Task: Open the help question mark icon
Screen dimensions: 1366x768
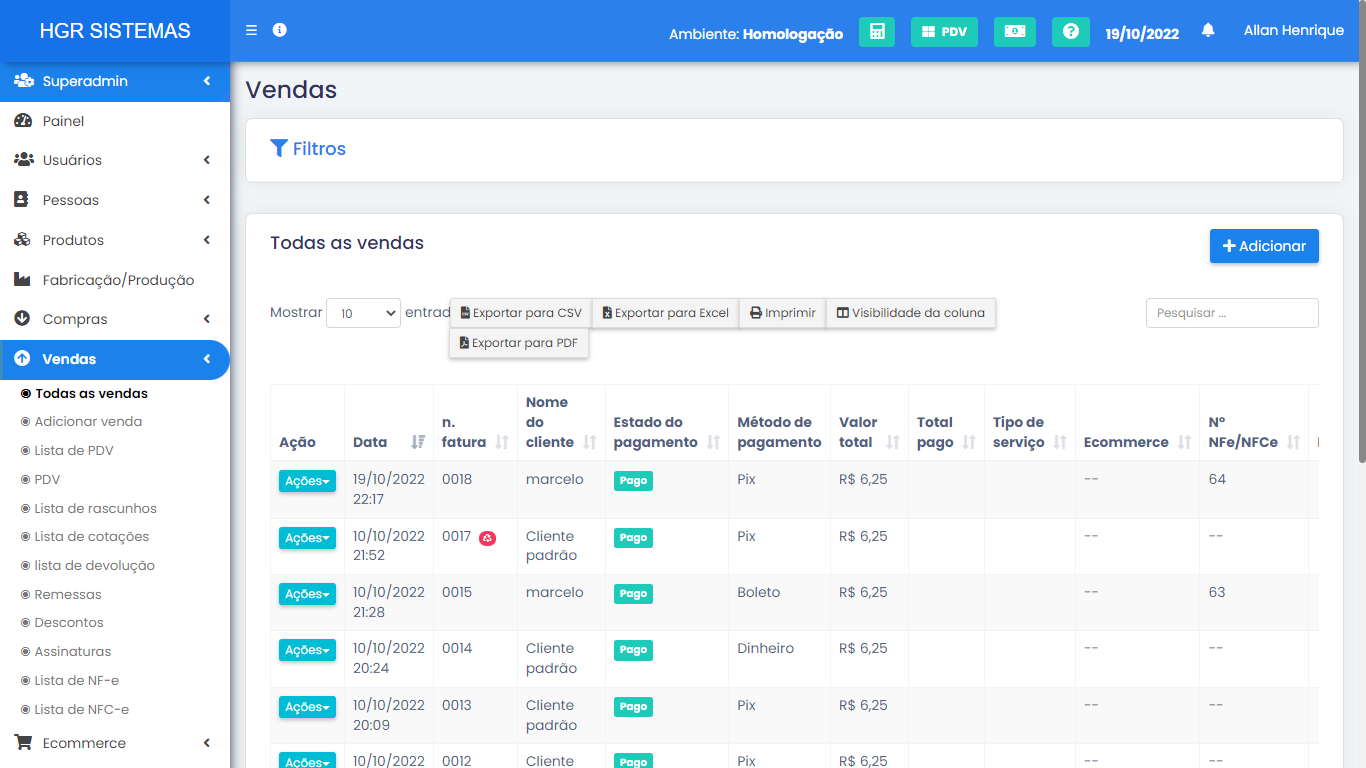Action: click(x=1070, y=32)
